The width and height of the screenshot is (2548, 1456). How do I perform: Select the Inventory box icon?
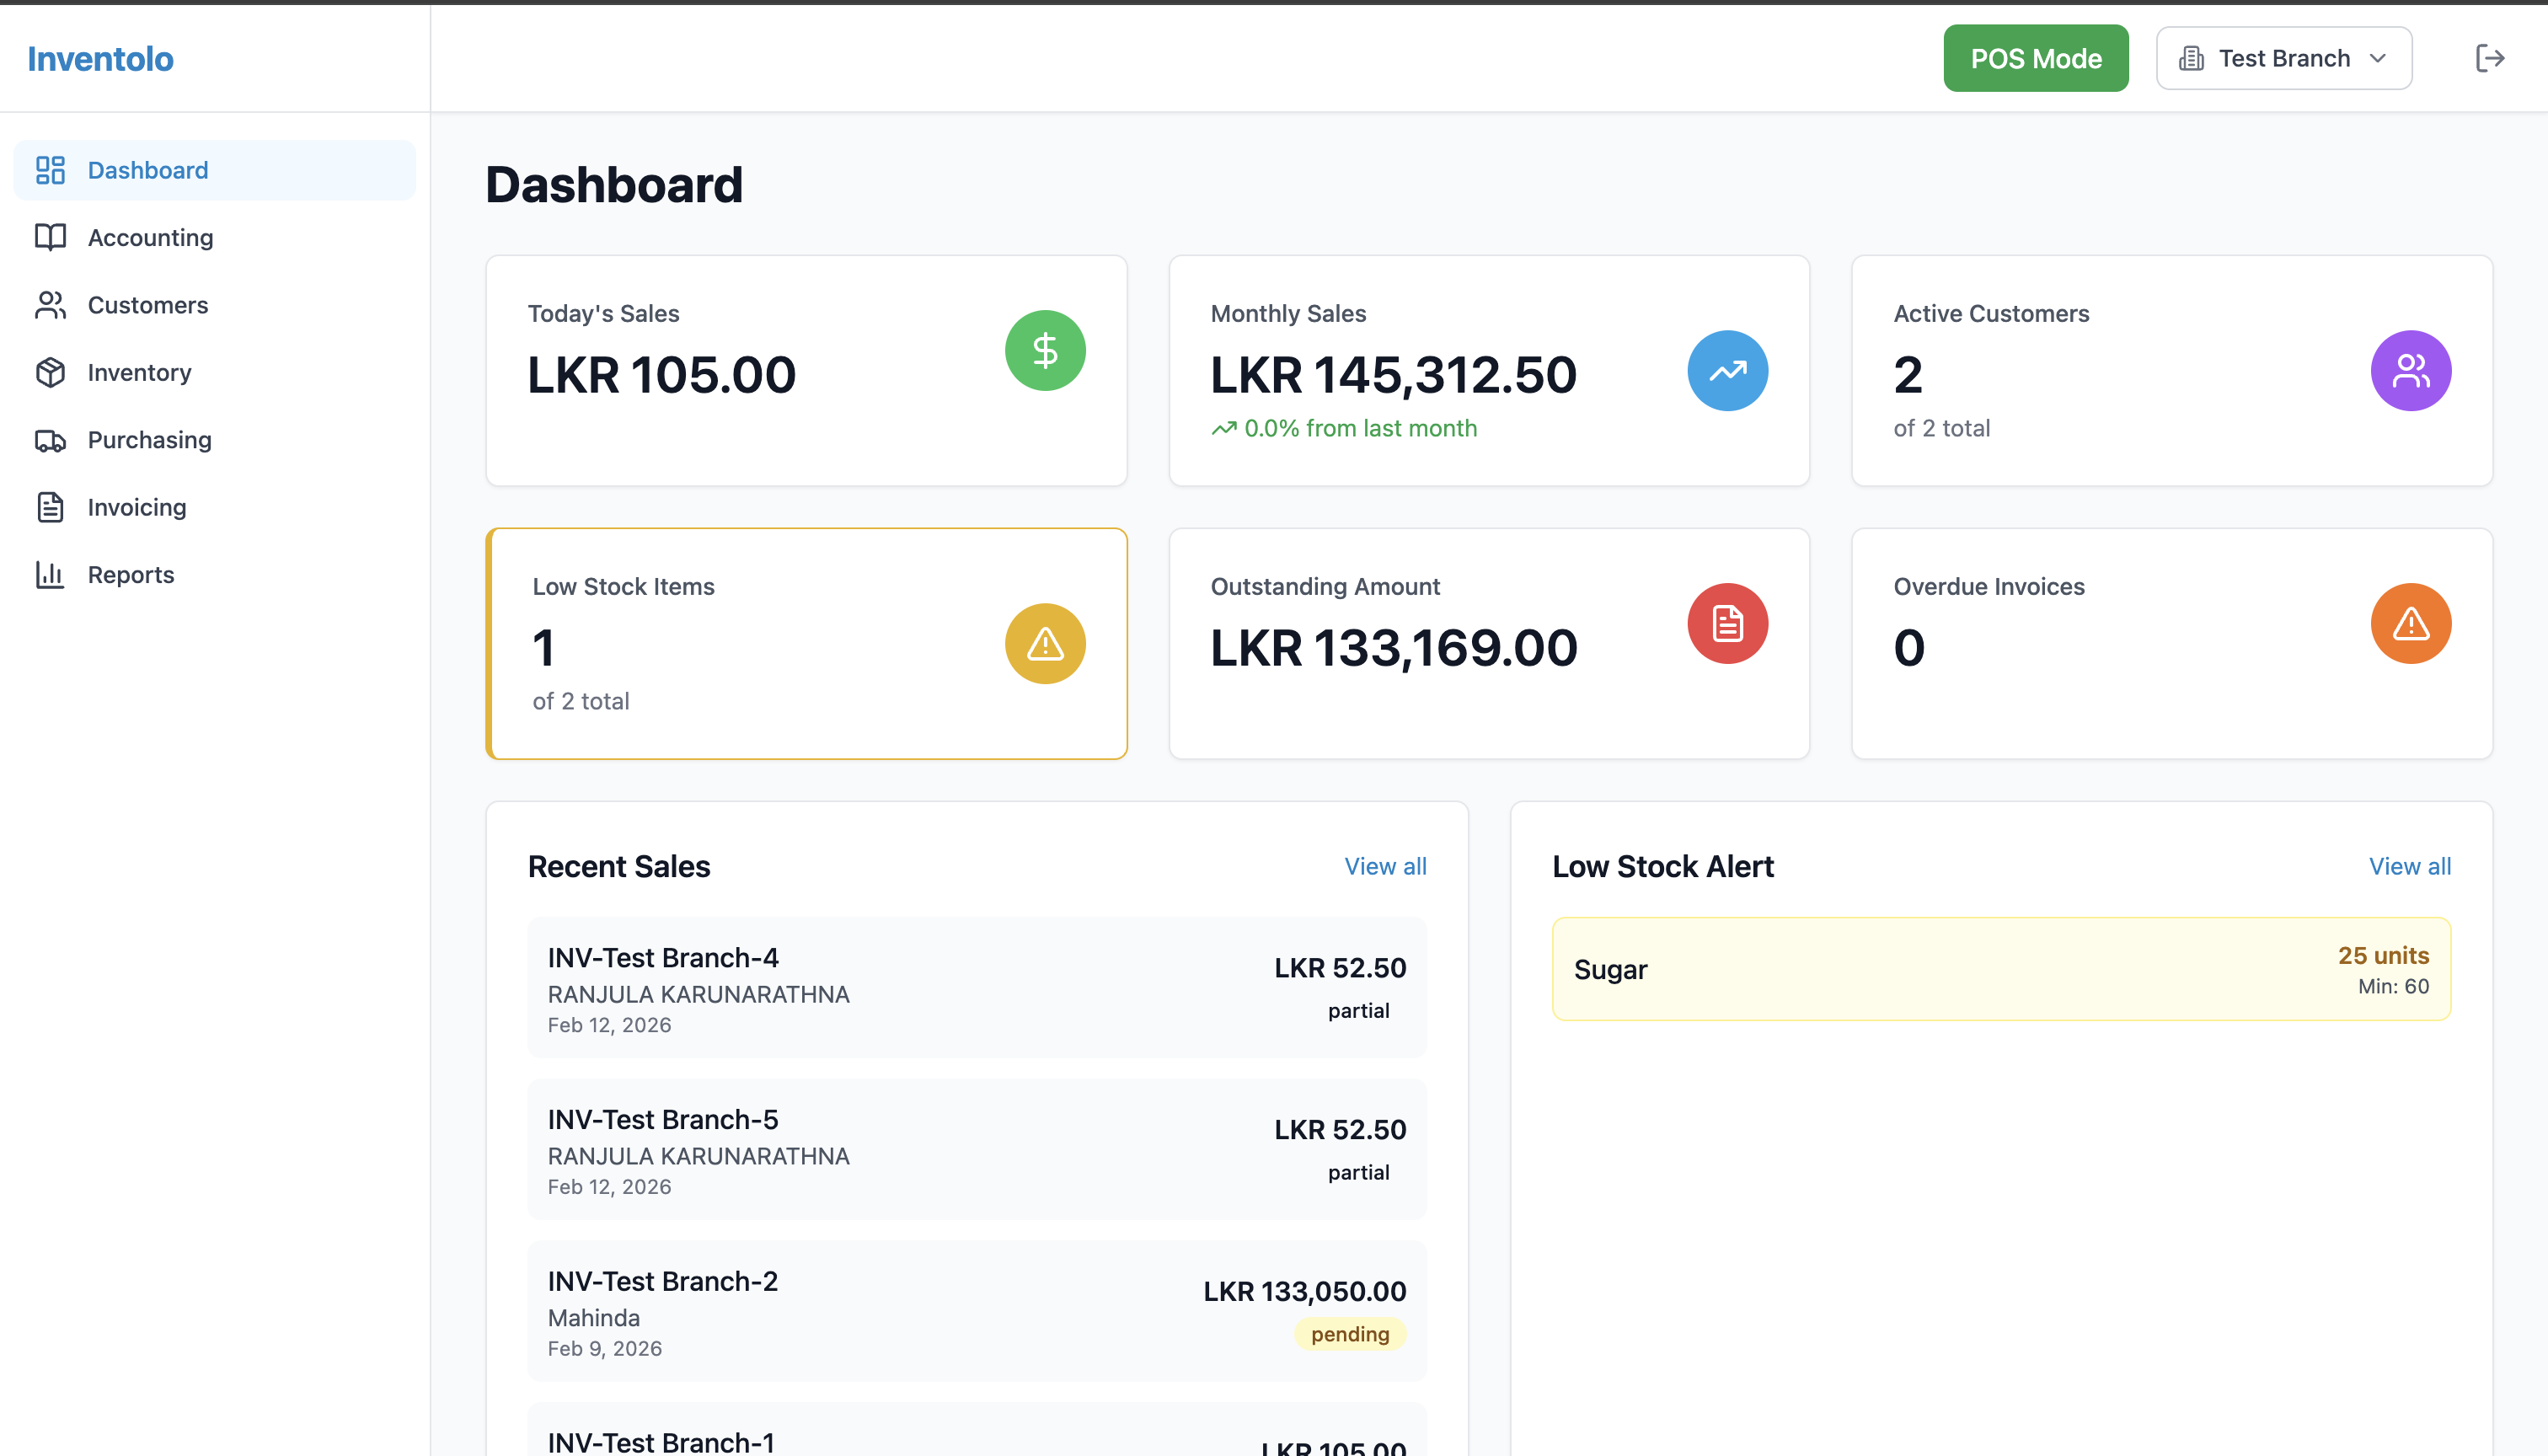[49, 372]
